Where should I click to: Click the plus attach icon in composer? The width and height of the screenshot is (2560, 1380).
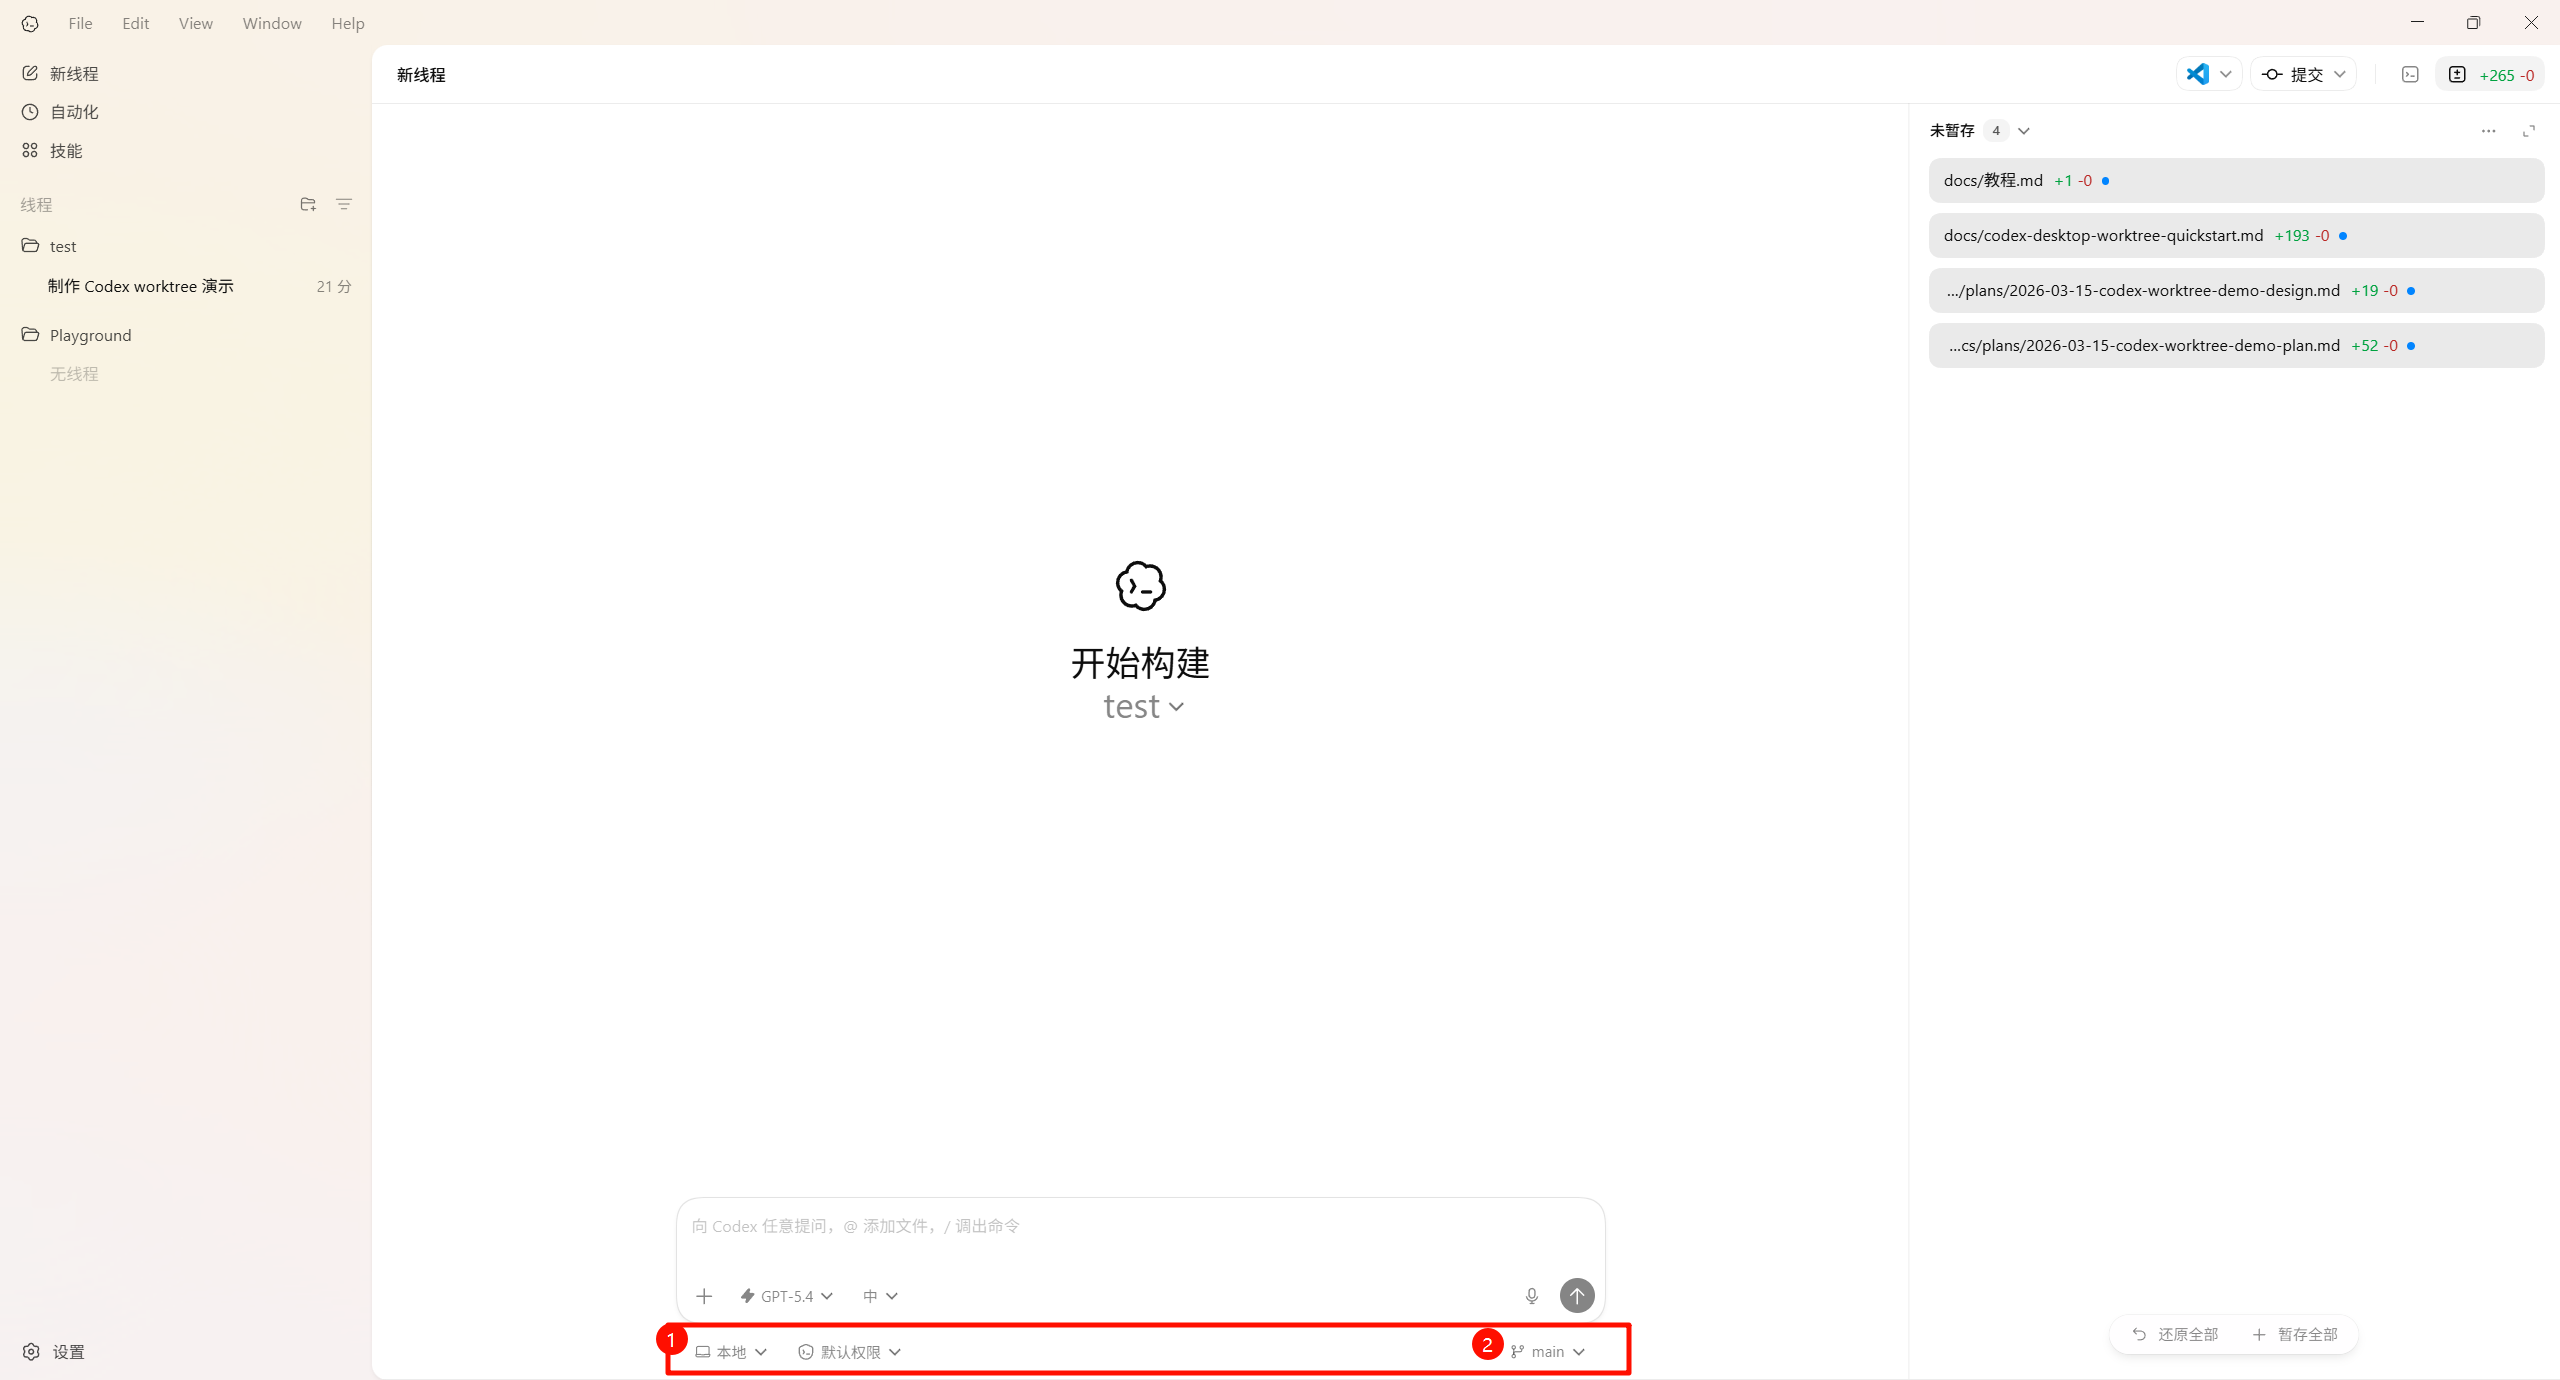(x=704, y=1296)
